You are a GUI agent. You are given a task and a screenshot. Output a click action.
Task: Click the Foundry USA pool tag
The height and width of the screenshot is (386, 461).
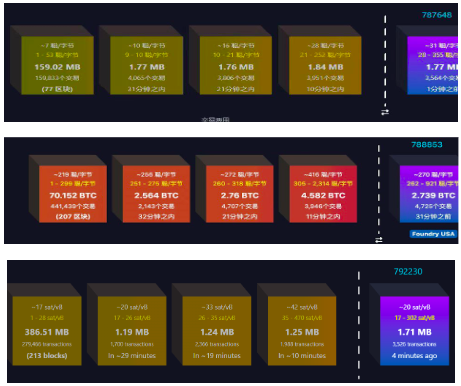pos(433,234)
